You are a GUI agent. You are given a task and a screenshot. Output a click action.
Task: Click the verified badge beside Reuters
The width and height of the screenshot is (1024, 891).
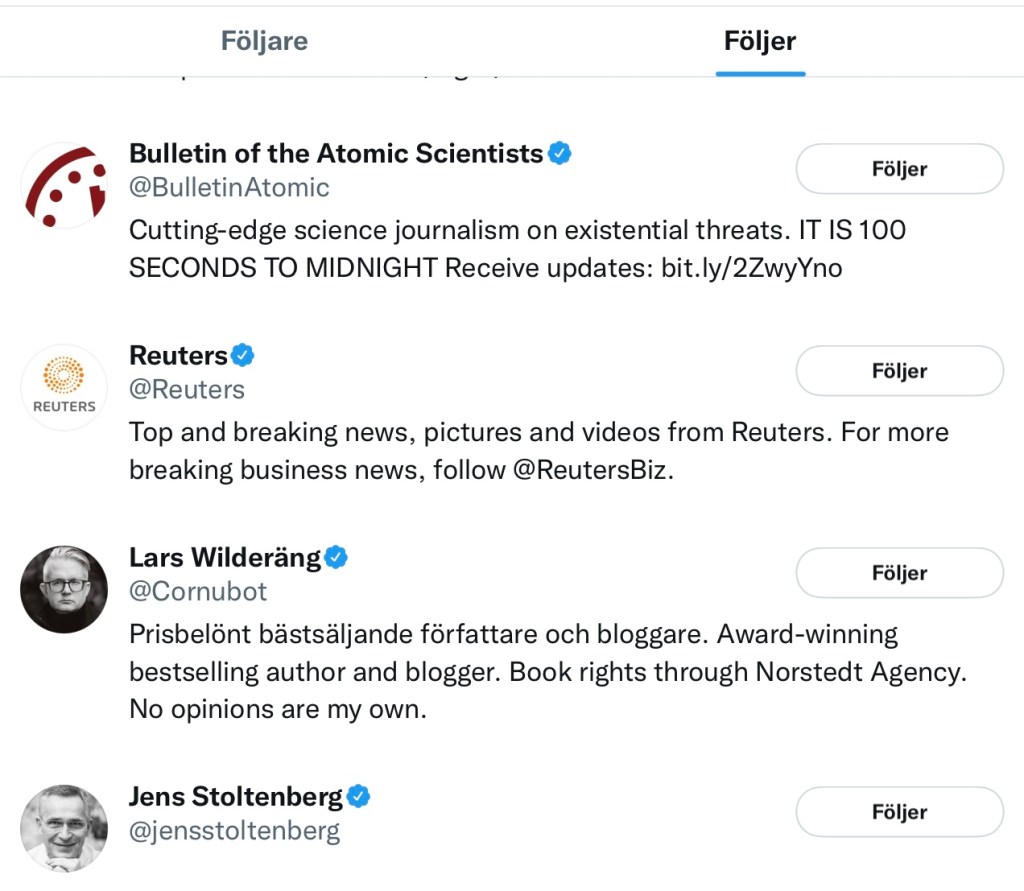pos(243,355)
